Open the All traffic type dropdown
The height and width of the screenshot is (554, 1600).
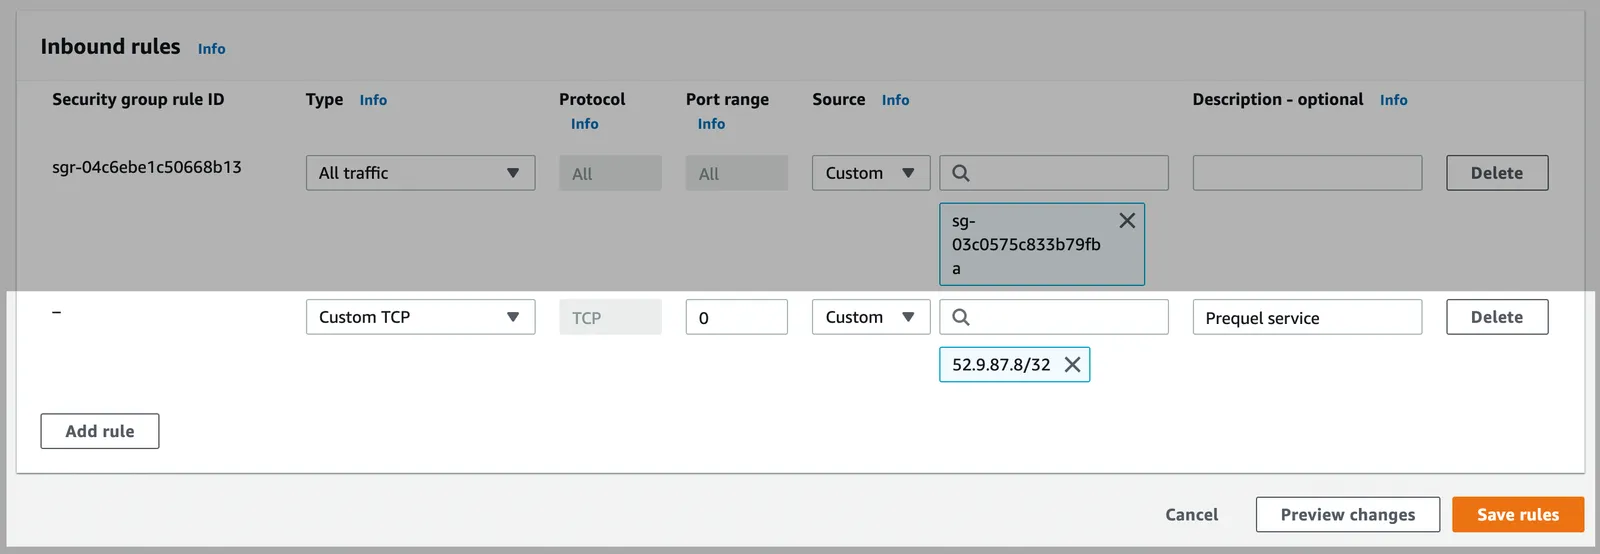tap(420, 173)
